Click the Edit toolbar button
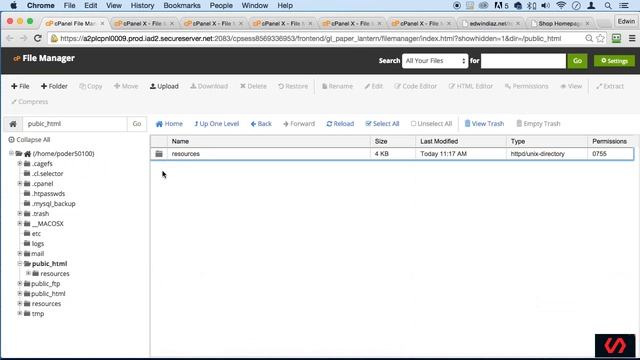The width and height of the screenshot is (640, 360). click(373, 86)
